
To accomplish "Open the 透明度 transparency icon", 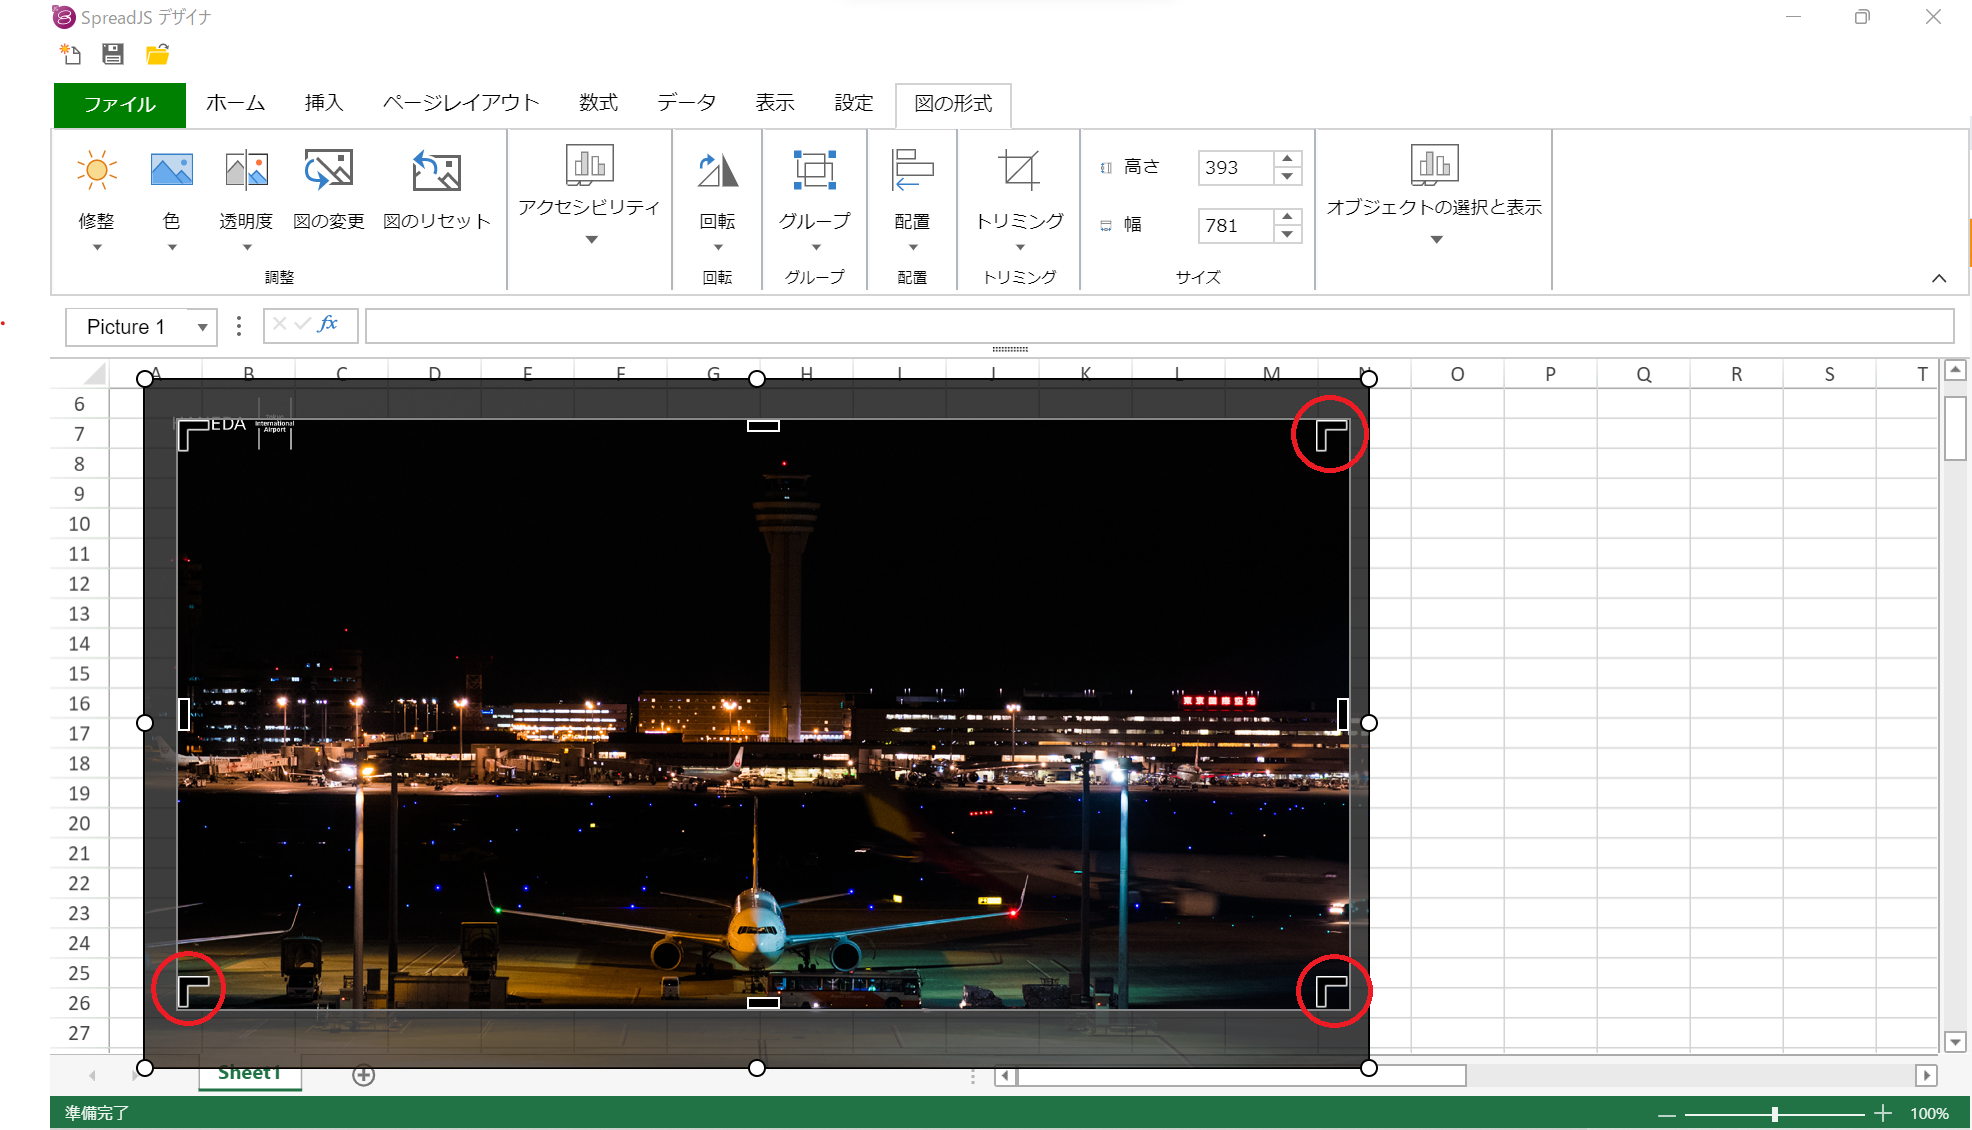I will point(246,171).
